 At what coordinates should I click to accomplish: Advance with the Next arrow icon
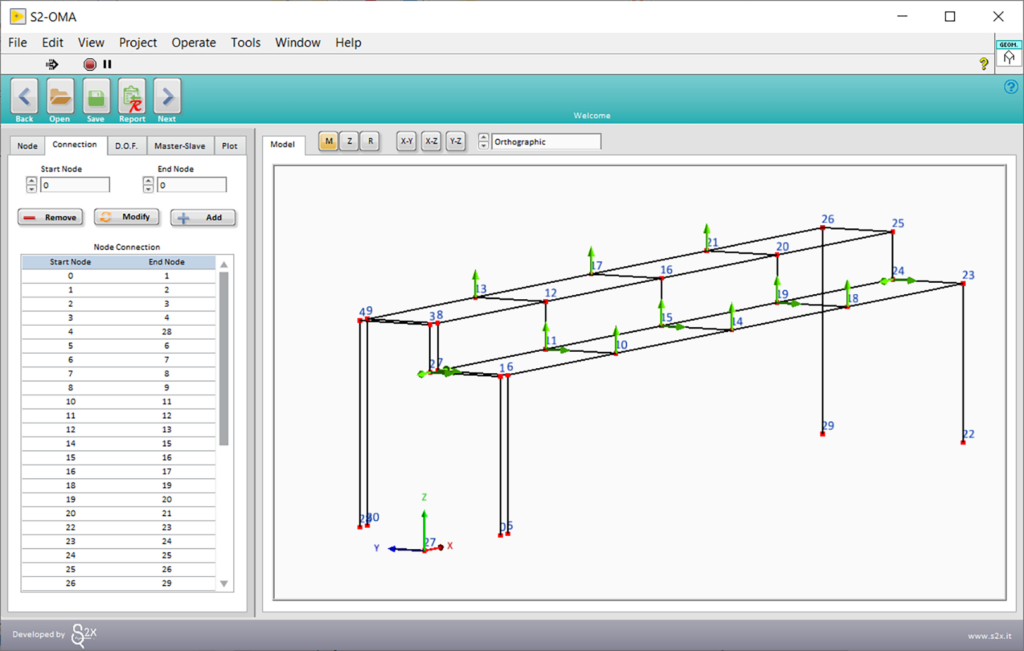[166, 97]
